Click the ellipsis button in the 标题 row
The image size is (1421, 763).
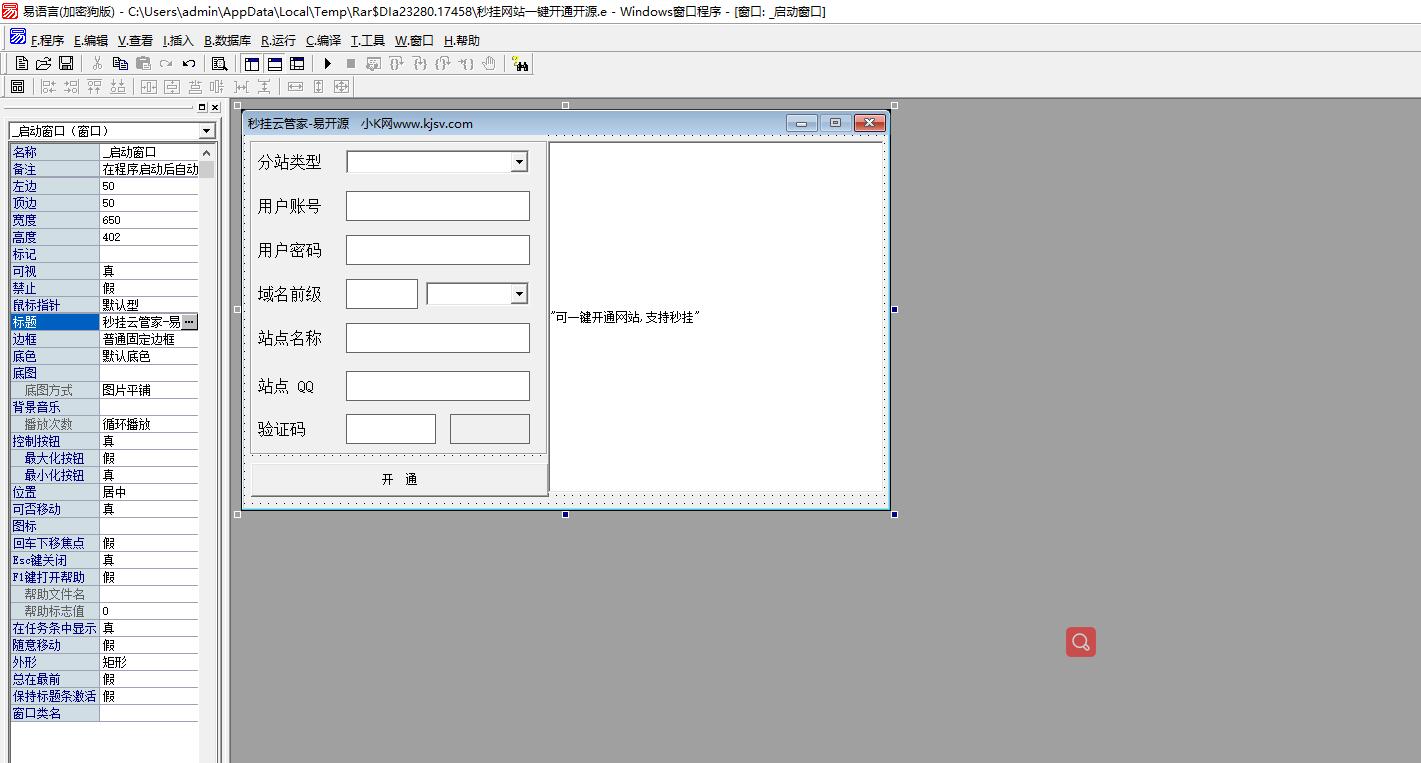click(189, 322)
